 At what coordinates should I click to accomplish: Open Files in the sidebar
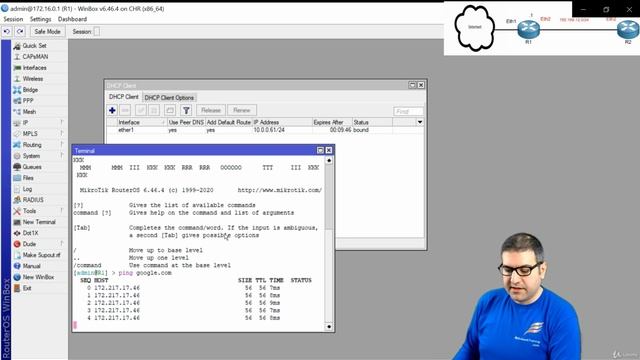coord(28,178)
